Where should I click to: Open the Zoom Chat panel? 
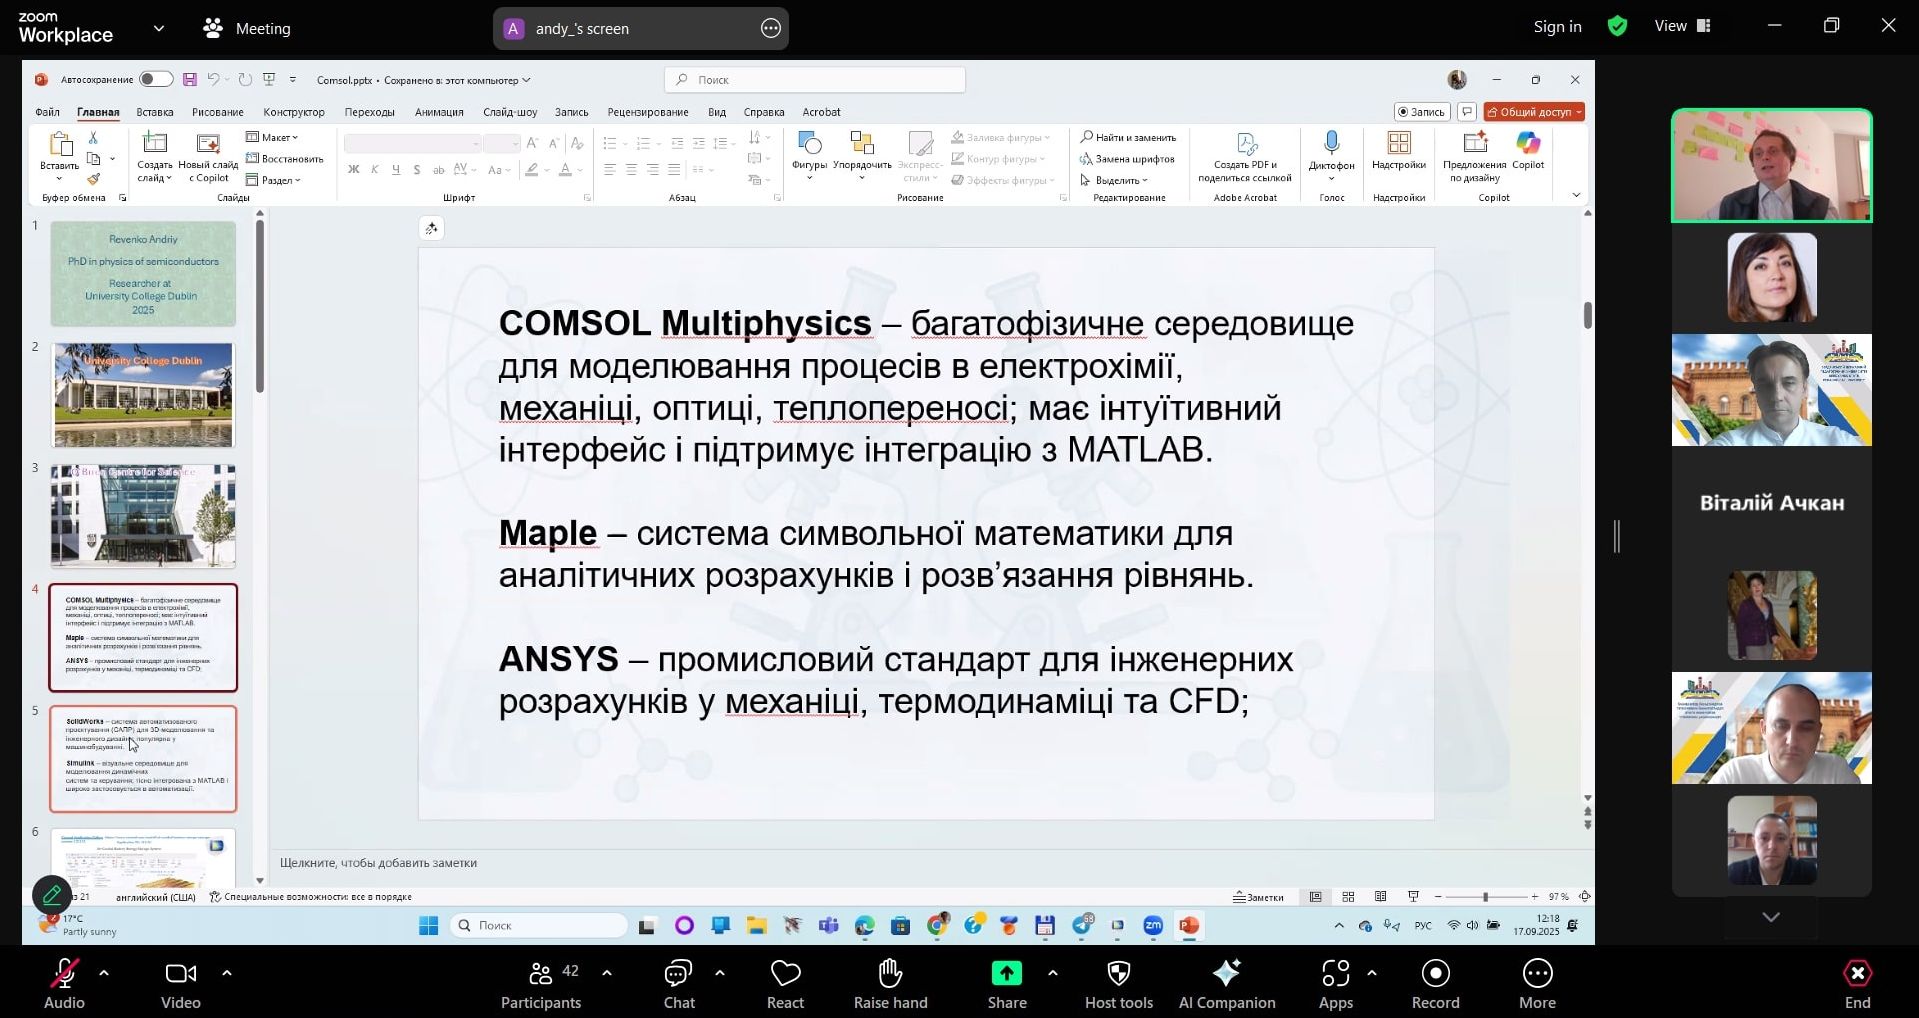pos(679,984)
